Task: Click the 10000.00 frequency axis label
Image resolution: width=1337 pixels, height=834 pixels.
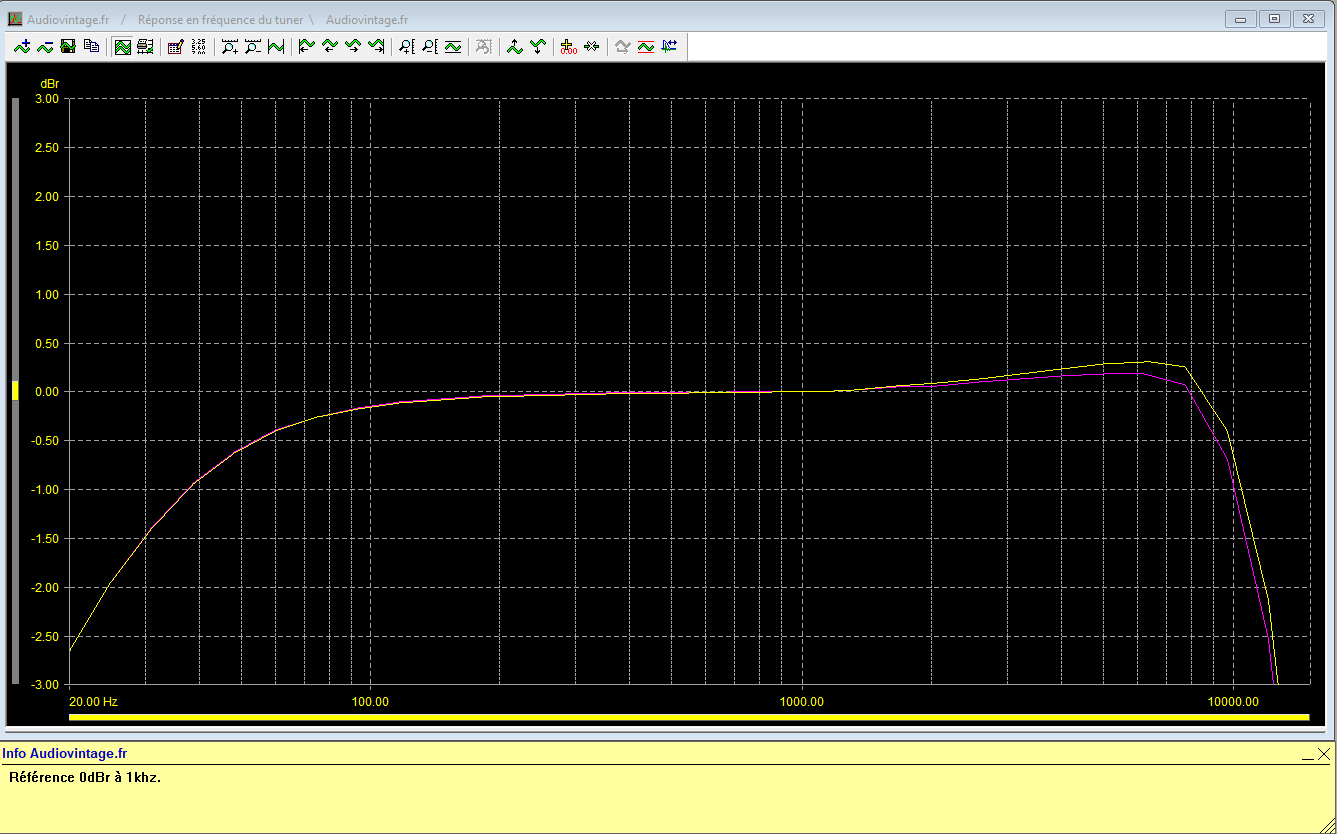Action: [1233, 702]
